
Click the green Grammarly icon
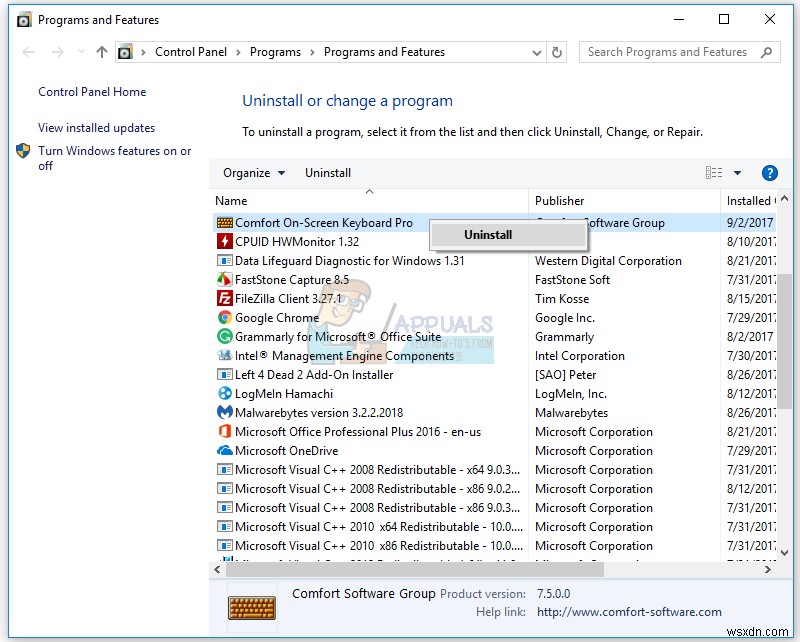(224, 336)
